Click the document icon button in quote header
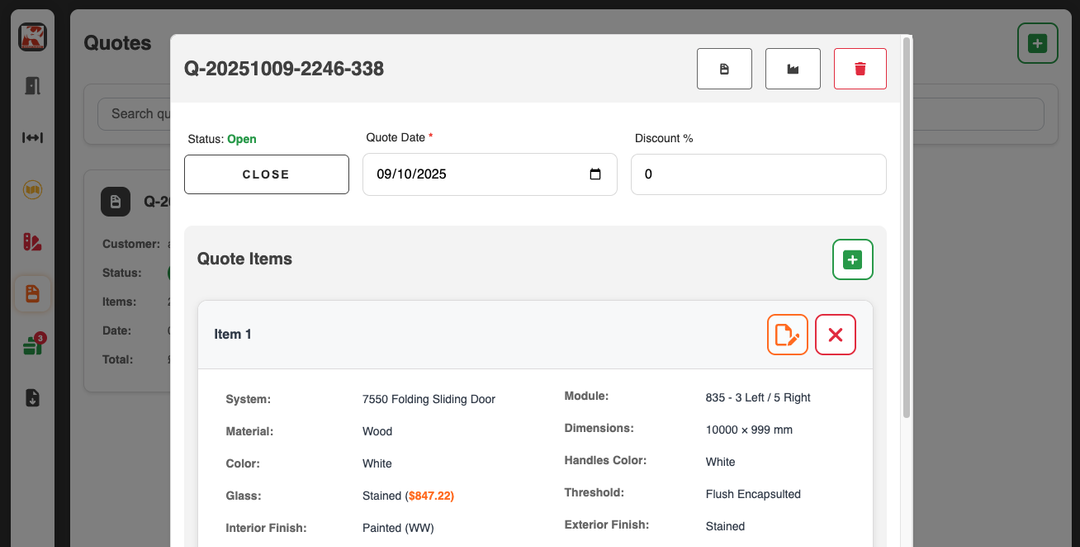1080x547 pixels. click(x=724, y=69)
